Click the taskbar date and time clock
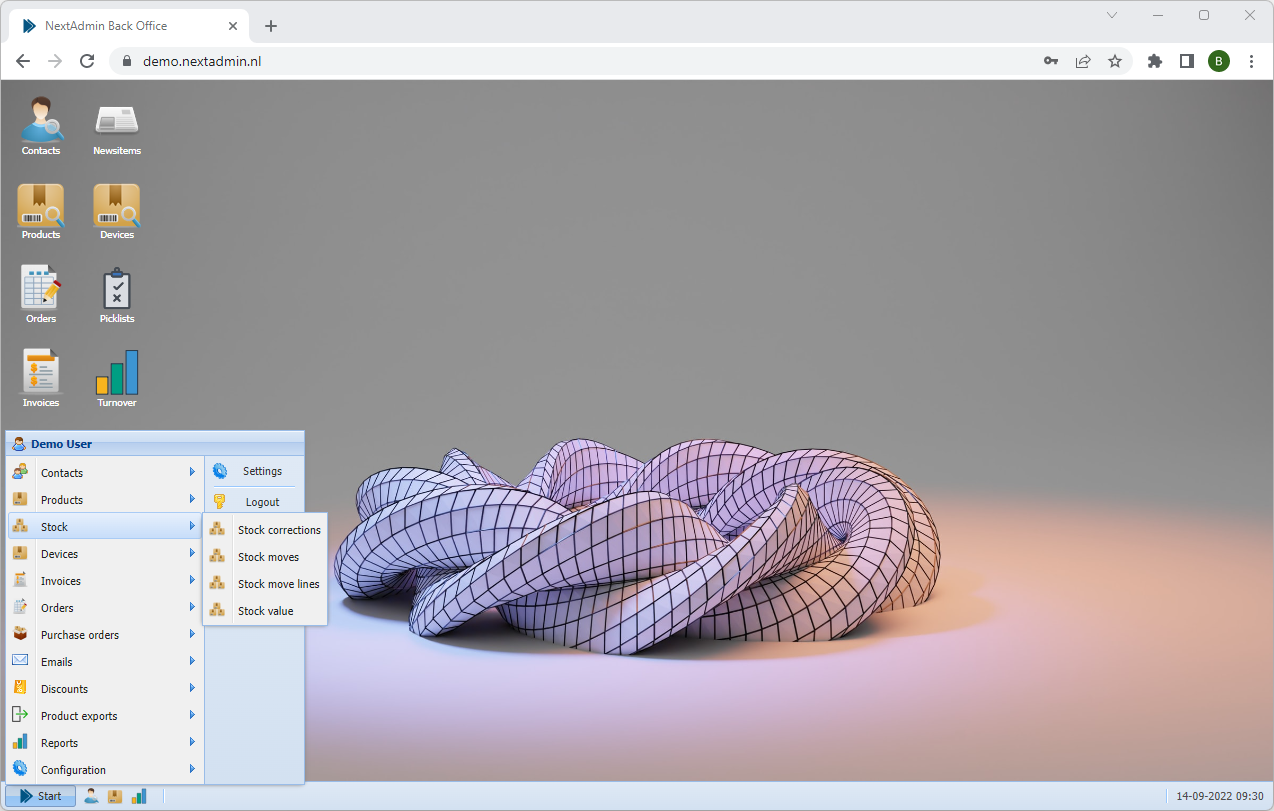Screen dimensions: 1274x811 [1220, 796]
